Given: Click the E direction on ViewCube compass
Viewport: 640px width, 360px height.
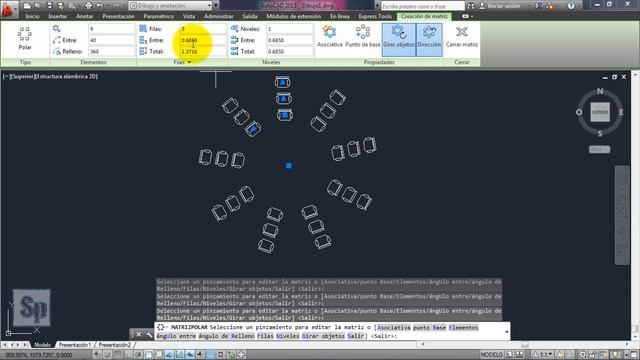Looking at the screenshot, I should pos(621,112).
